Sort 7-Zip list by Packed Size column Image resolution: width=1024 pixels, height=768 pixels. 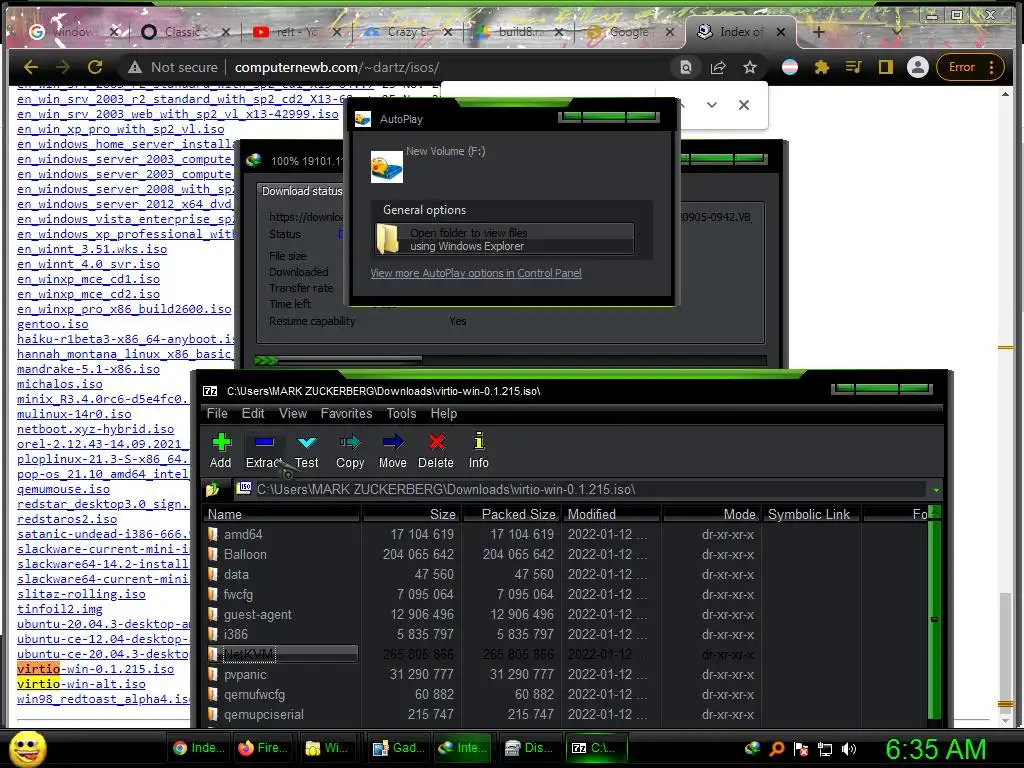point(512,514)
